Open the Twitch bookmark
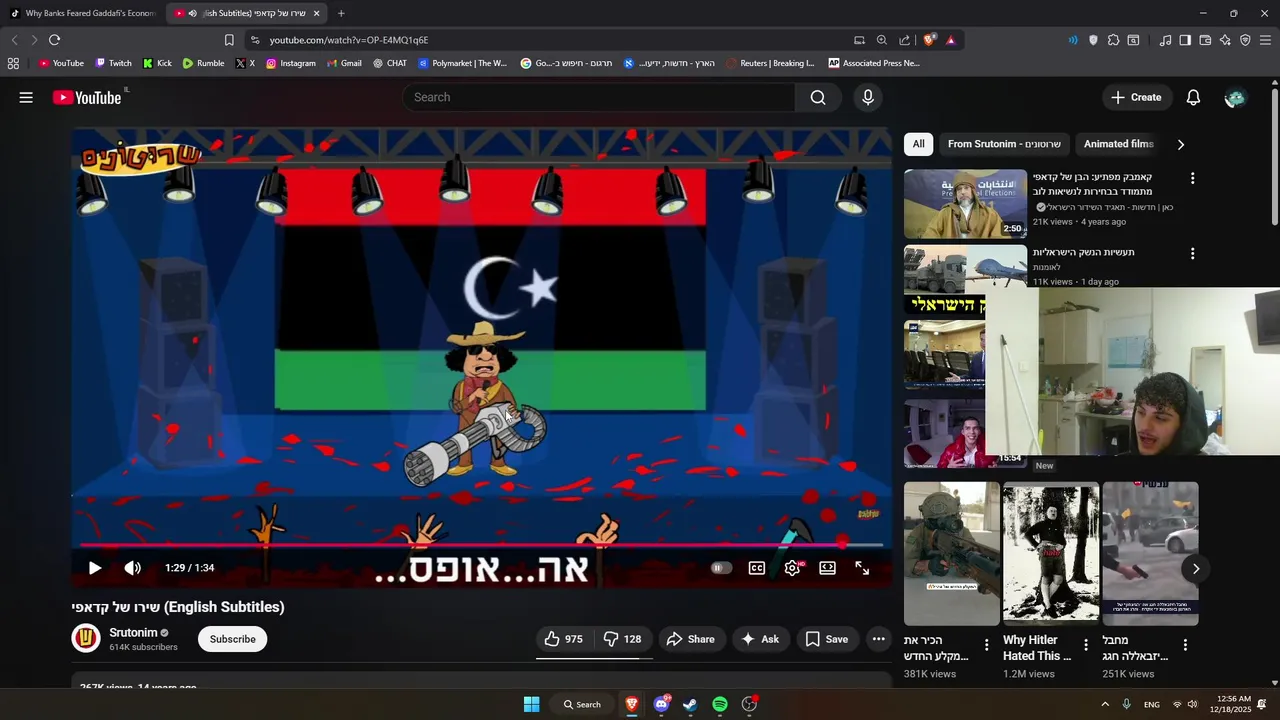The width and height of the screenshot is (1280, 720). pyautogui.click(x=113, y=63)
